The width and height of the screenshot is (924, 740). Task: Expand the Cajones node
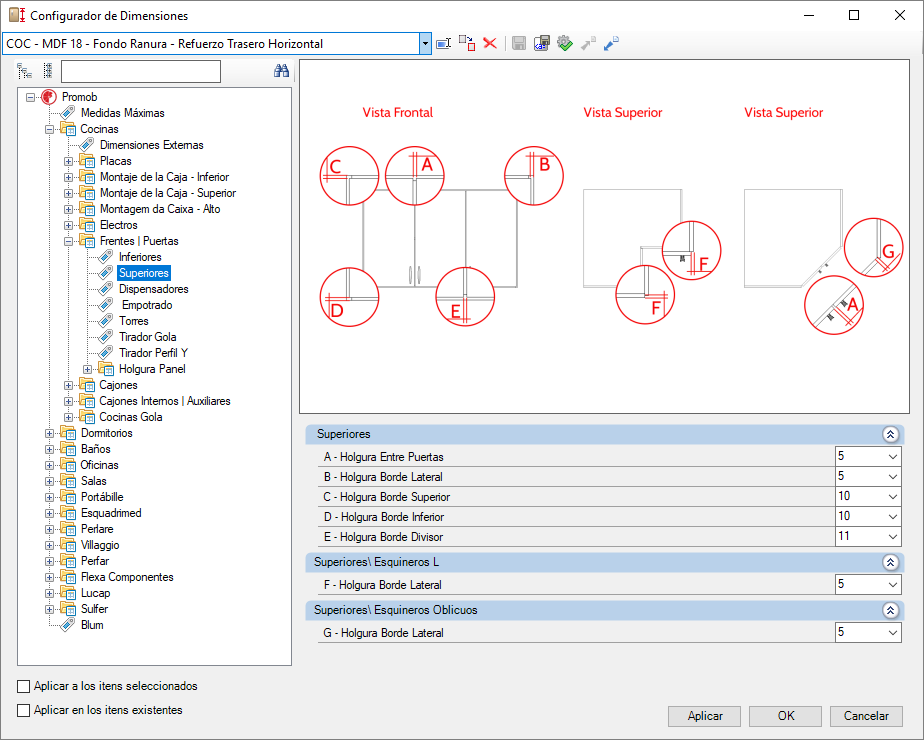point(68,385)
